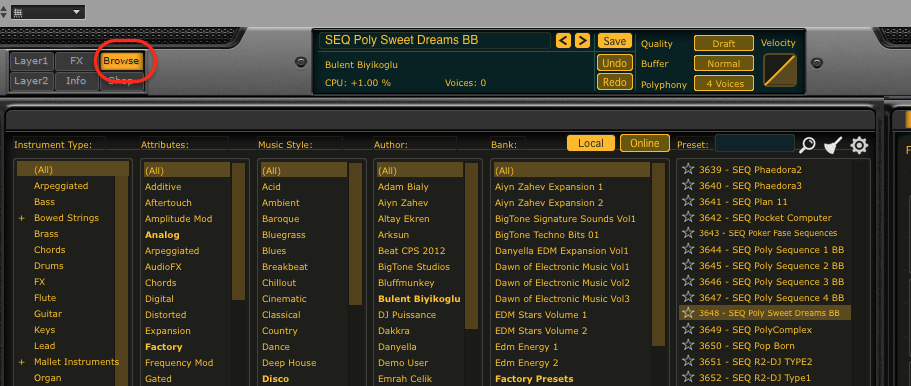Open the top-left dropdown selector
Screen dimensions: 911x386
coord(48,12)
